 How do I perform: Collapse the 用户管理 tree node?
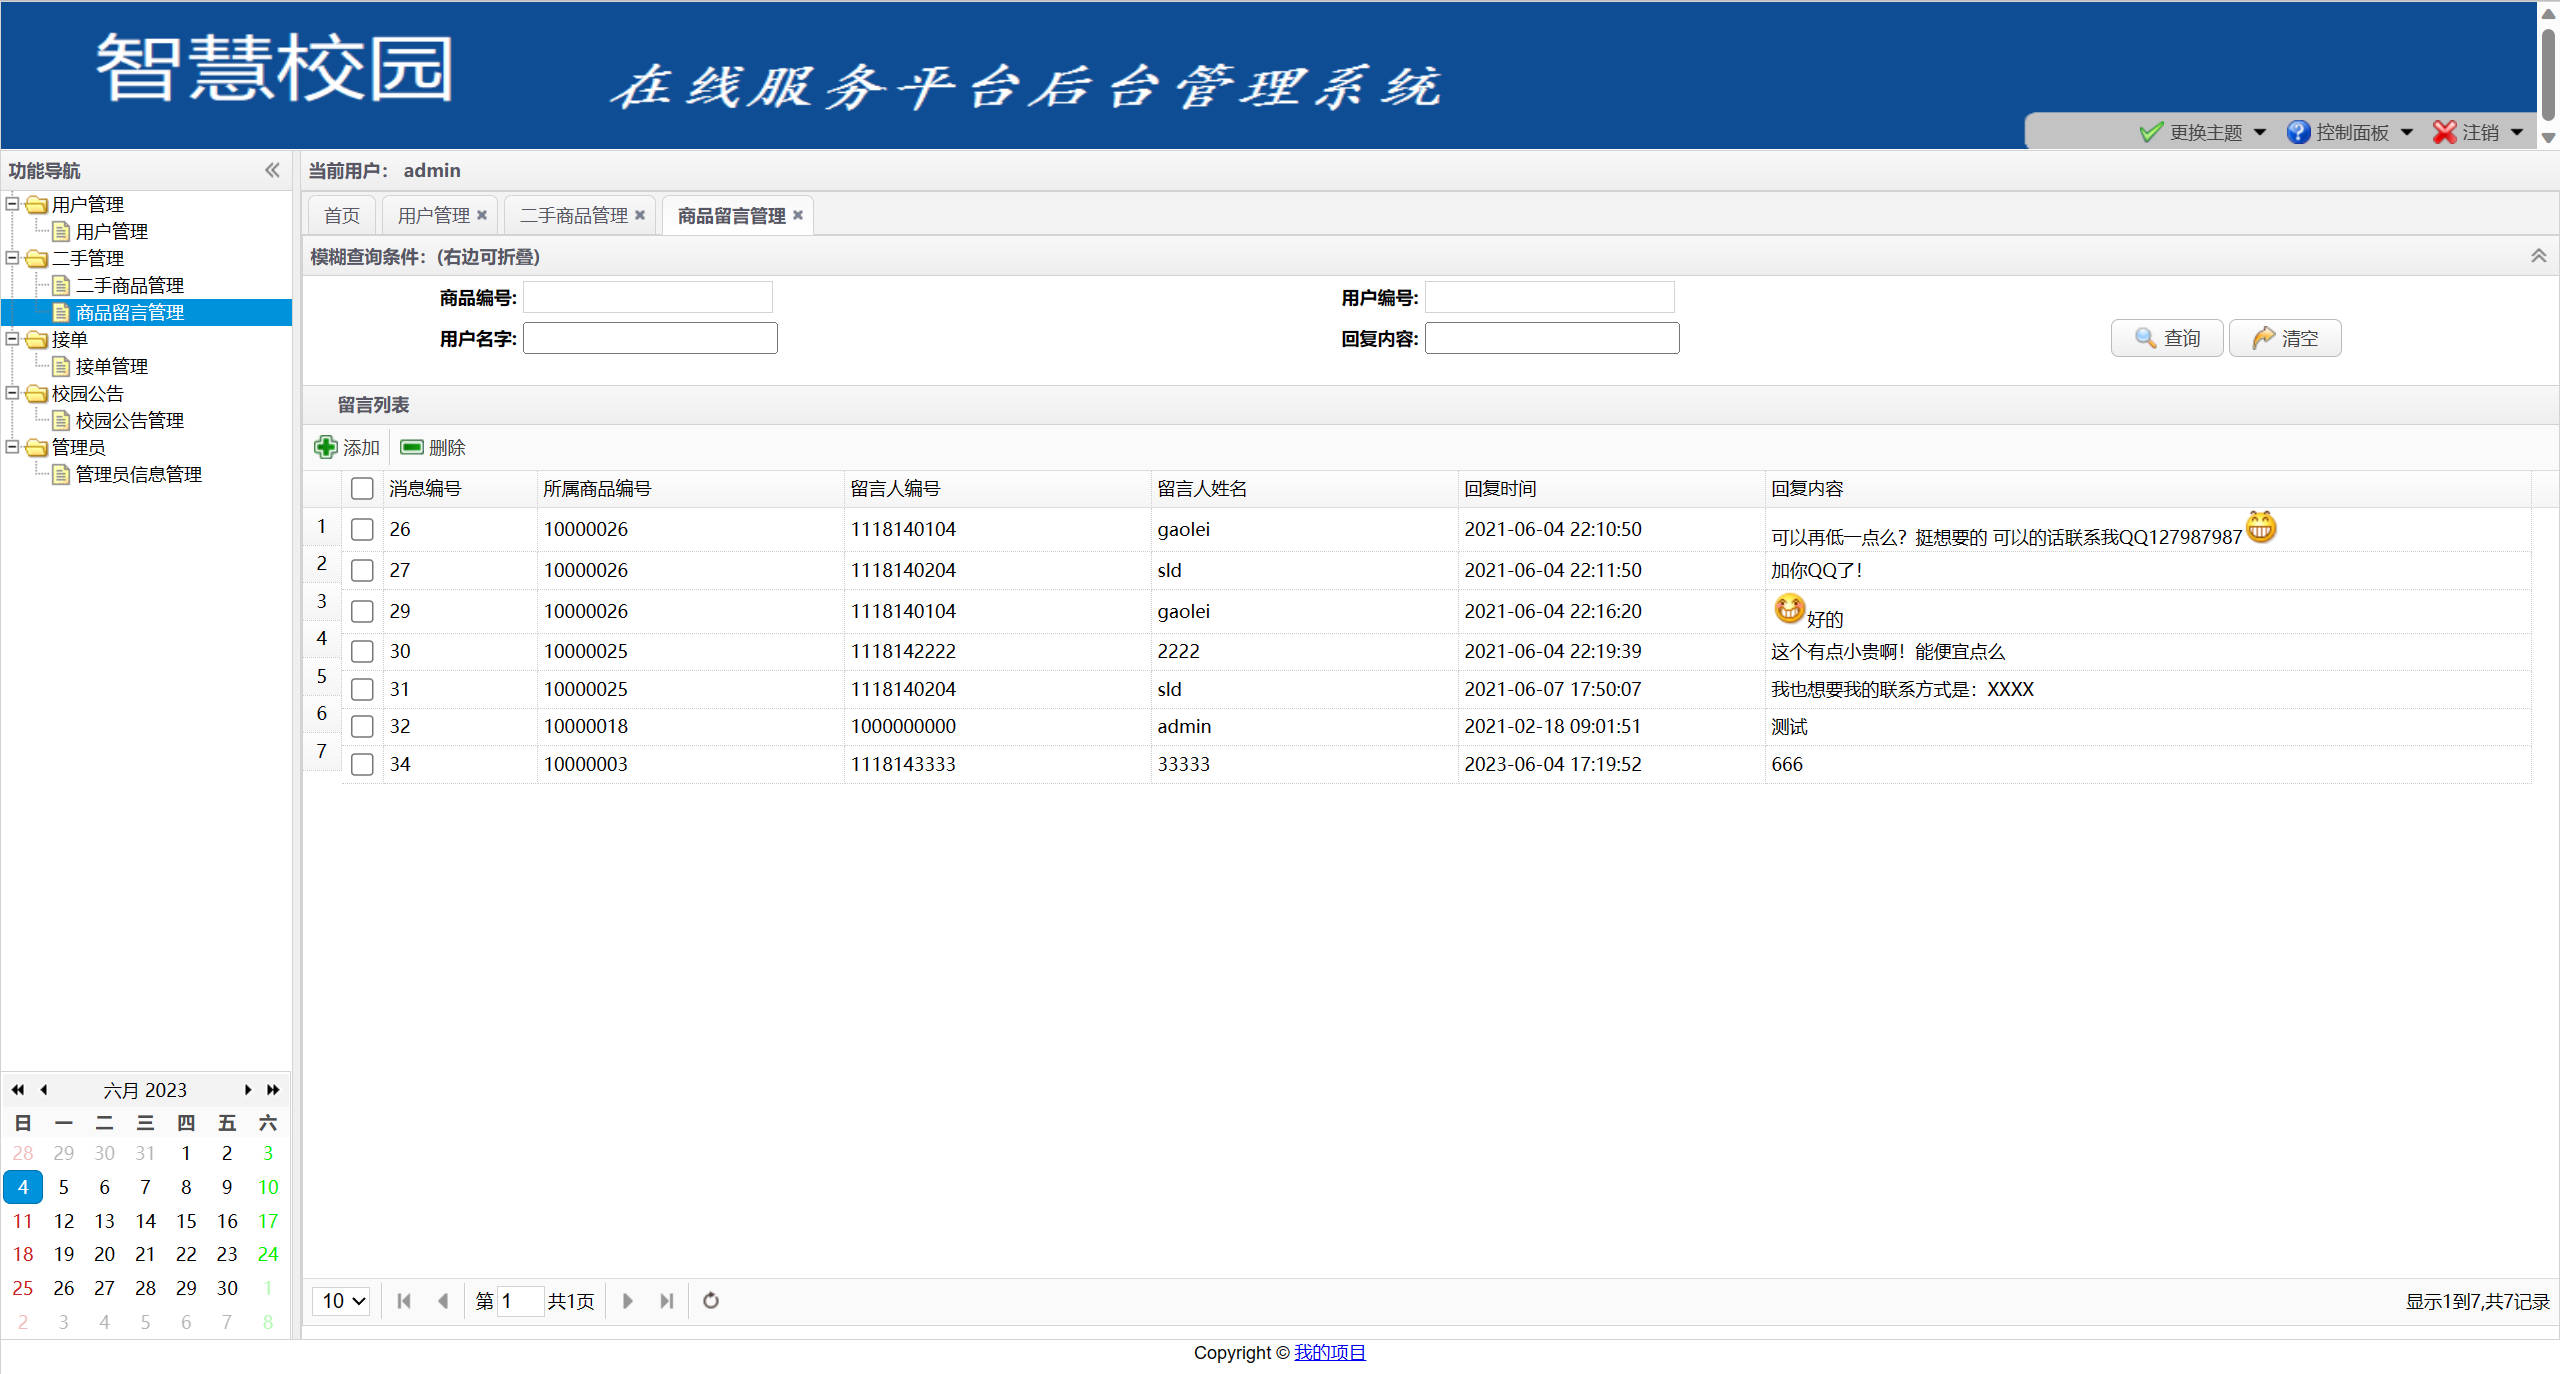[13, 204]
